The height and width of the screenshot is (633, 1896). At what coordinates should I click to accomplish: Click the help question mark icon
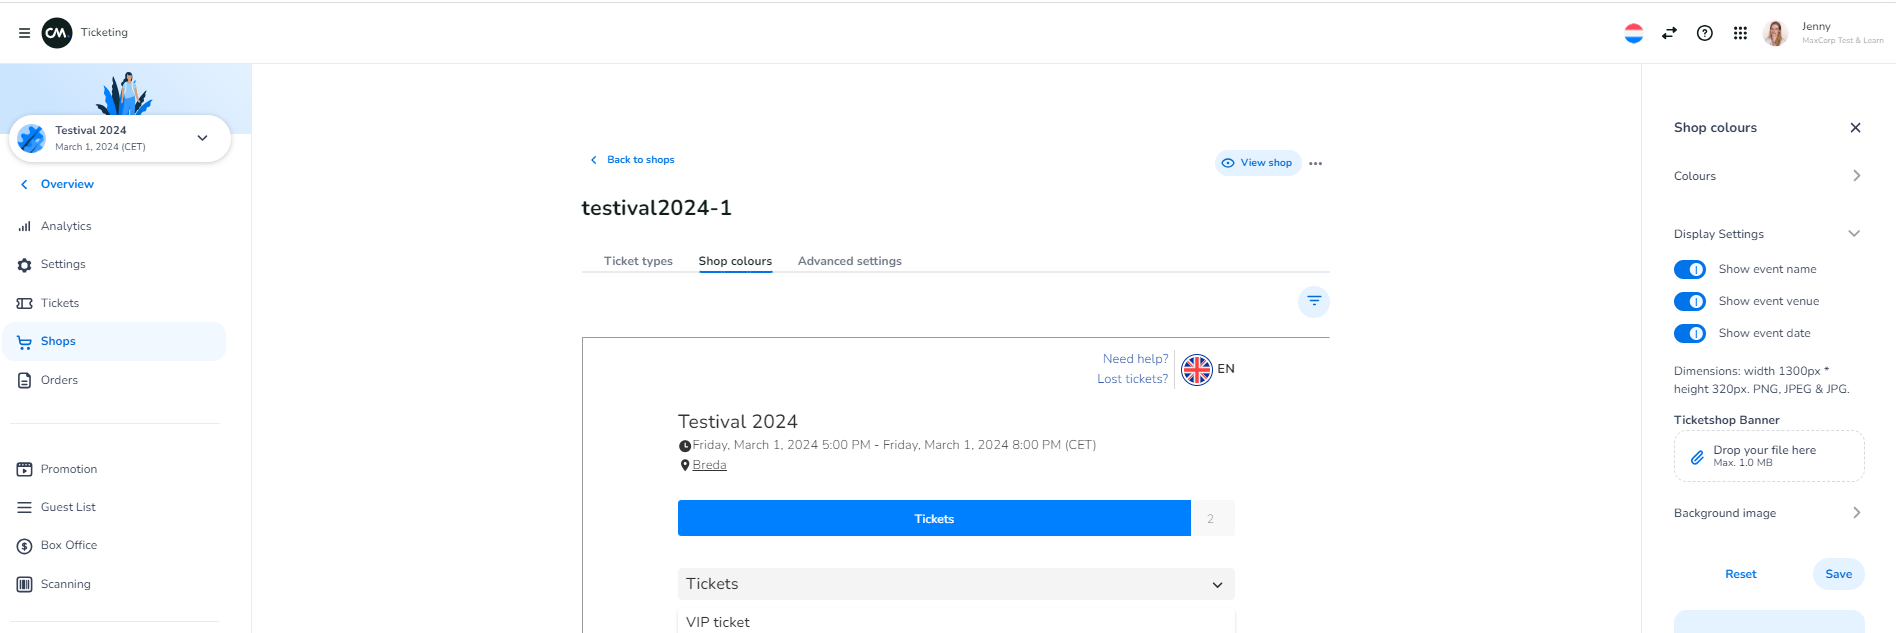(x=1705, y=33)
